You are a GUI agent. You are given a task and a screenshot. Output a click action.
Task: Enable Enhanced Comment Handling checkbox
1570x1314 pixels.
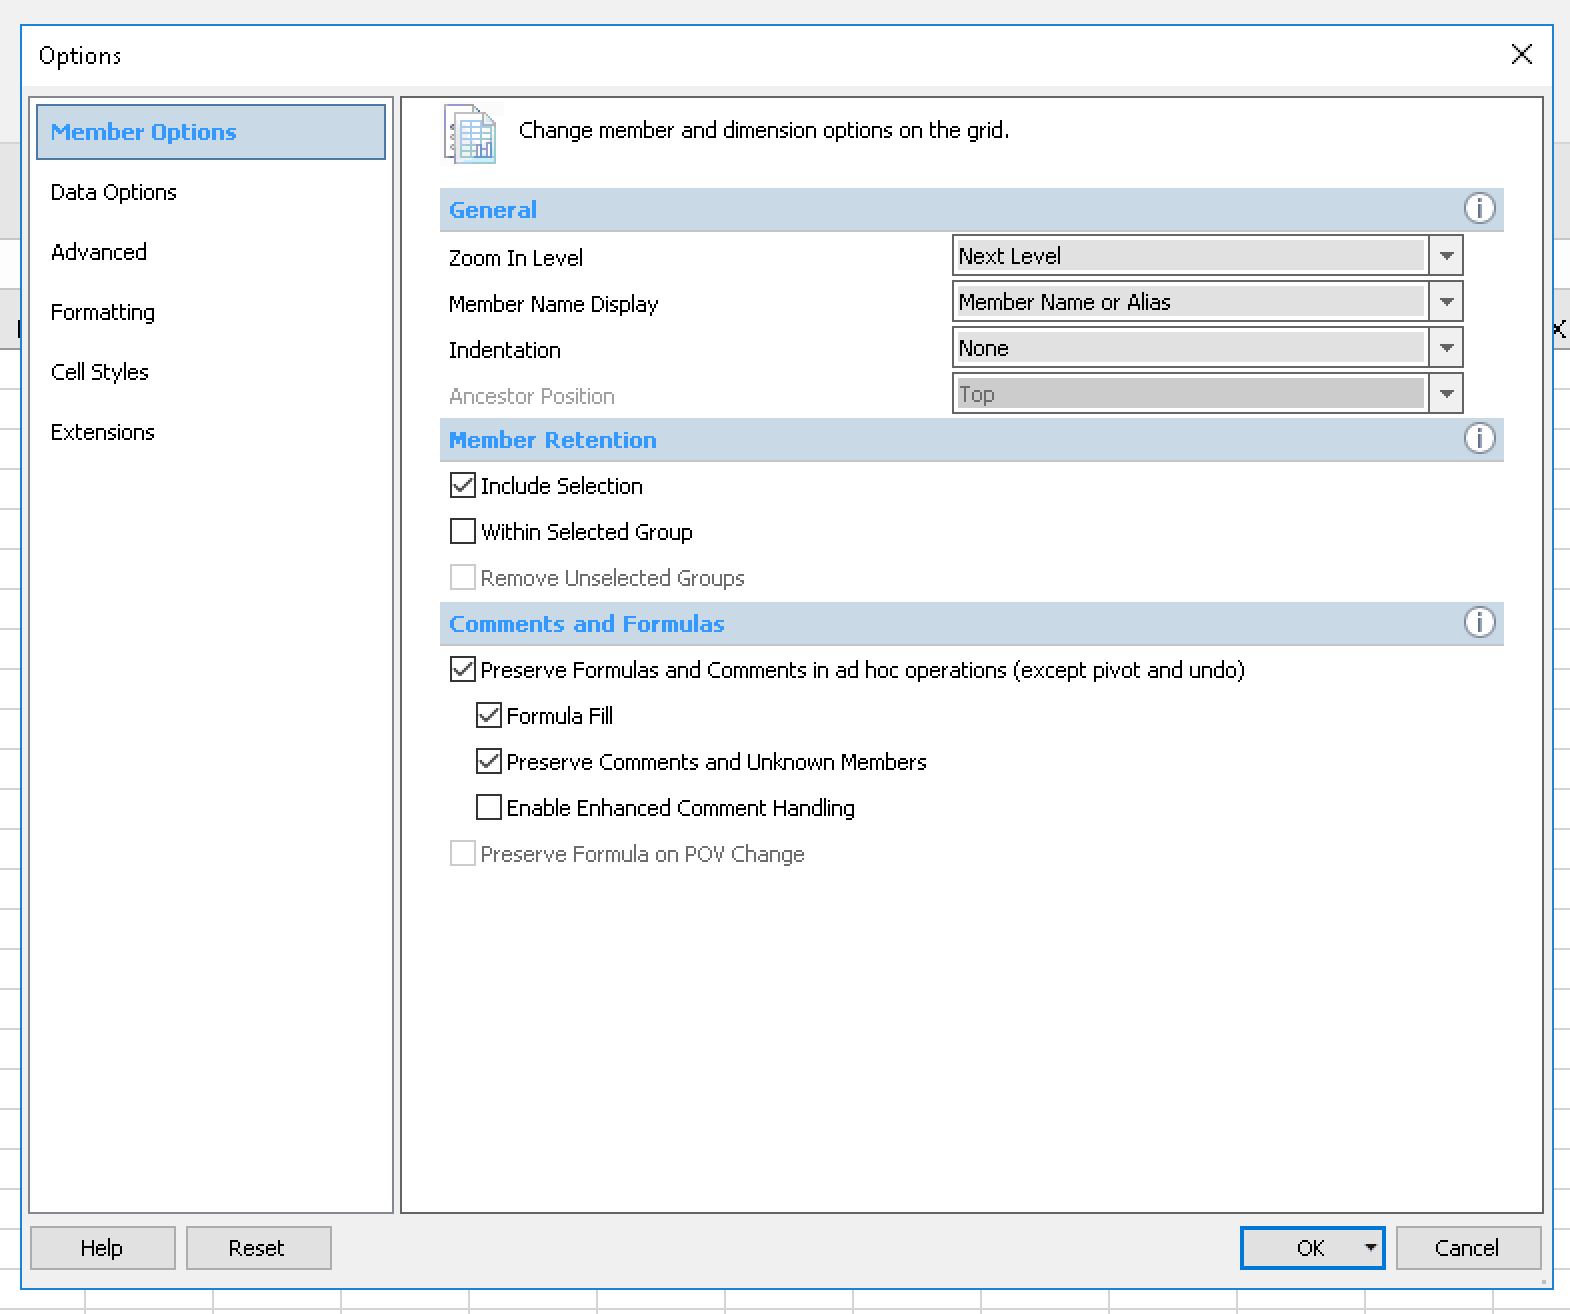coord(488,808)
